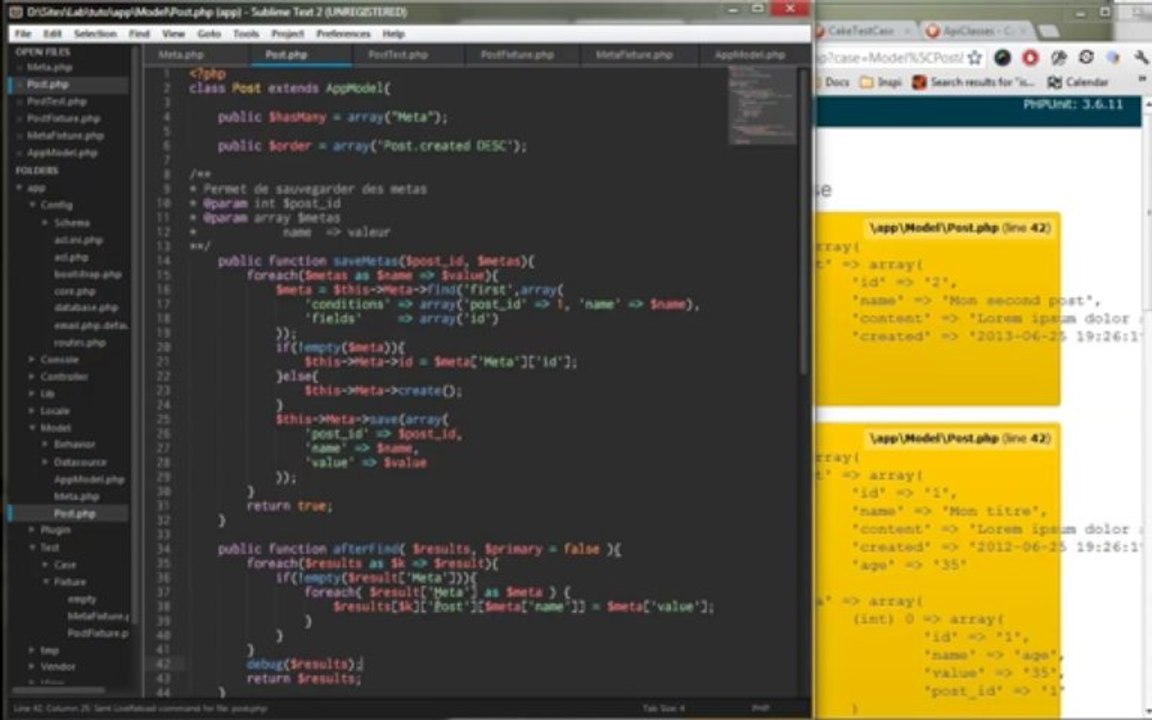Screen dimensions: 1152x720
Task: Expand the Vendor folder in sidebar
Action: [x=57, y=667]
